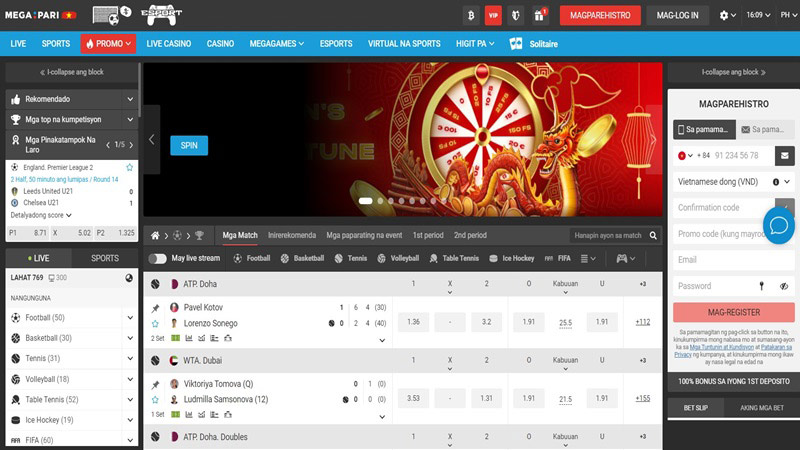Open VIRTUAL NA SPORTS
The image size is (800, 450).
[404, 44]
